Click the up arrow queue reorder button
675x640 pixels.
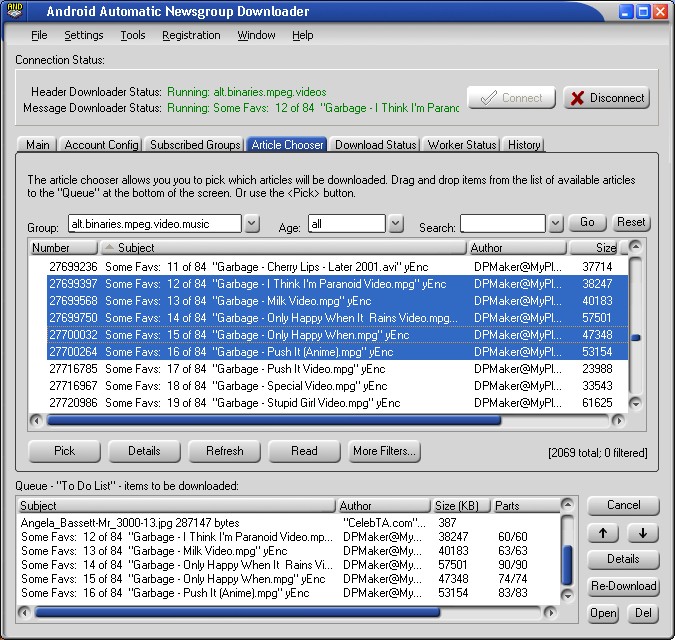click(x=603, y=533)
